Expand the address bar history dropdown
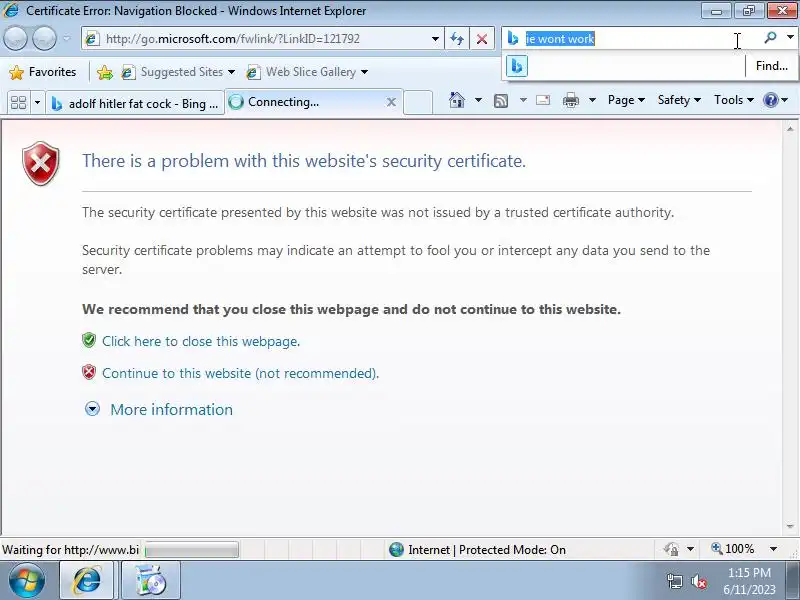The image size is (800, 600). pos(435,39)
